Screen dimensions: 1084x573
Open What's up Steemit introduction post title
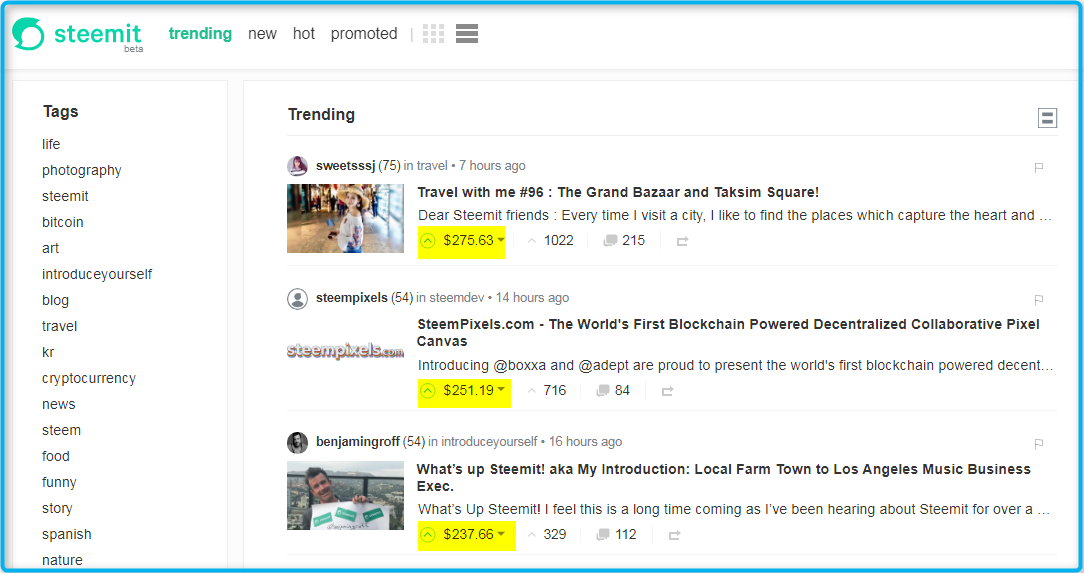point(723,478)
